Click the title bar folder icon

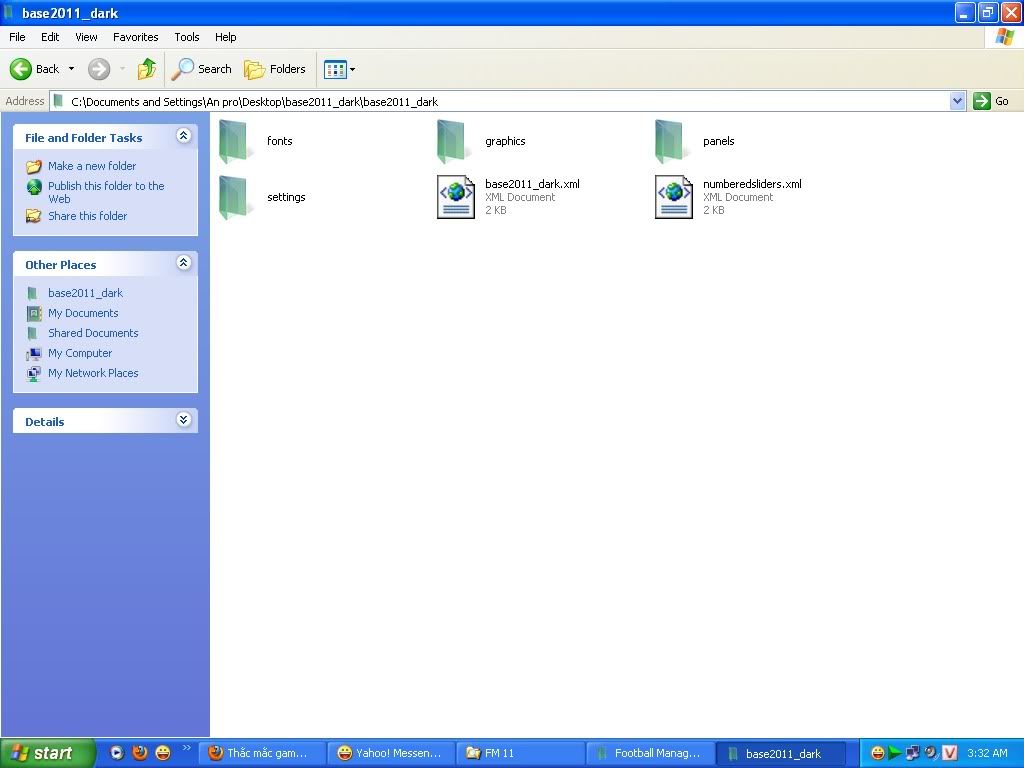pos(8,12)
